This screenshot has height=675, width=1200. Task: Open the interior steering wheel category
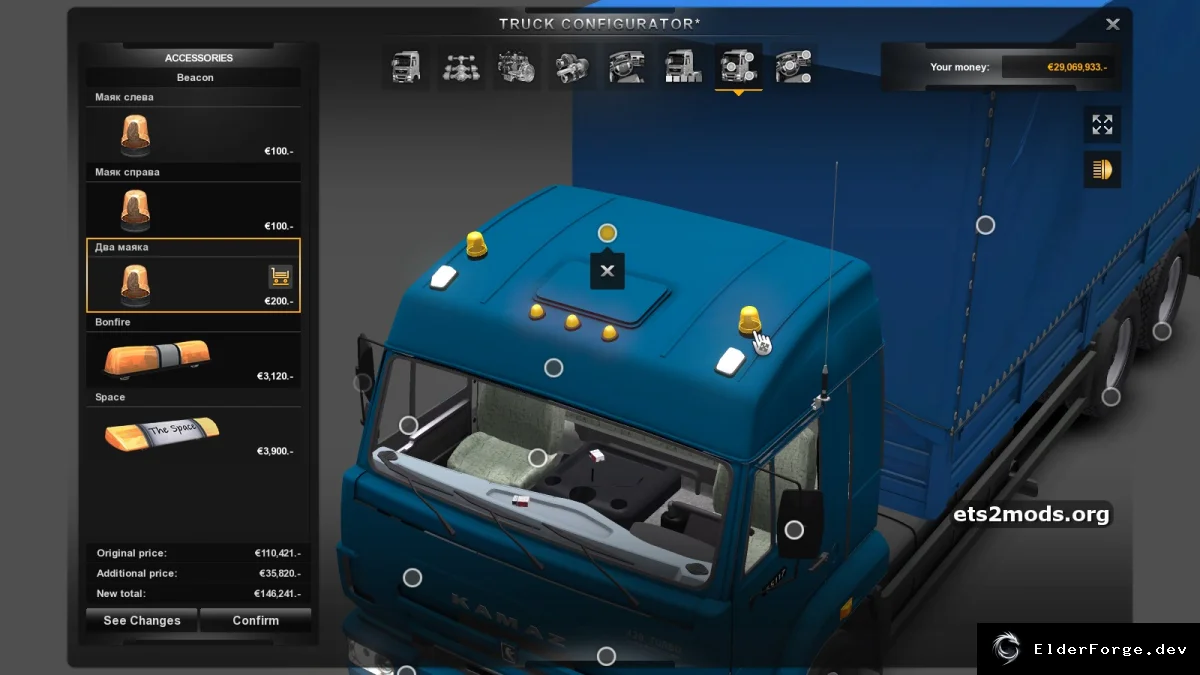[628, 68]
